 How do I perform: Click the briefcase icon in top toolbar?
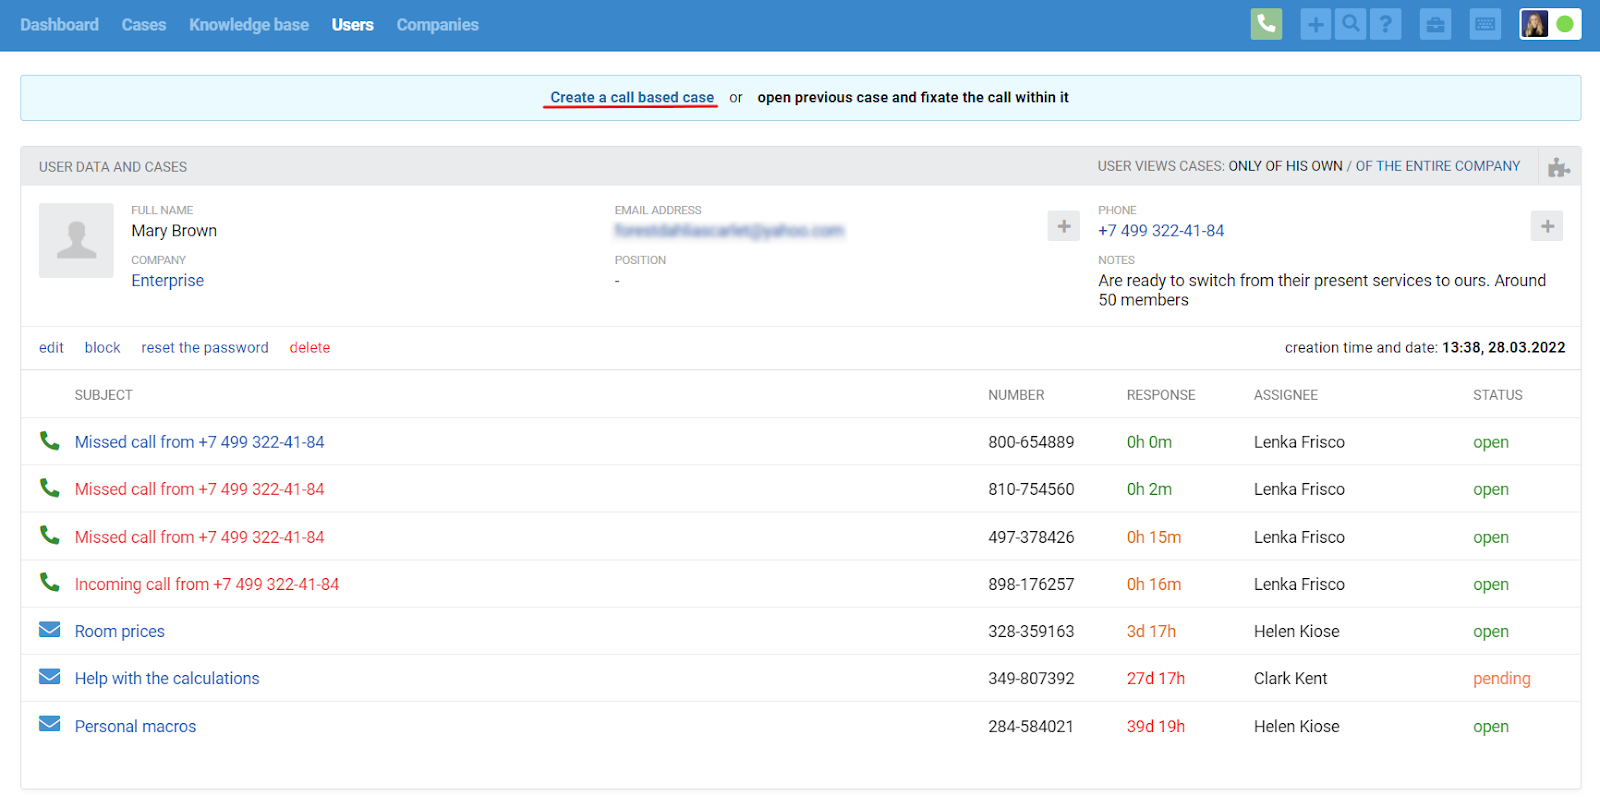pos(1435,24)
